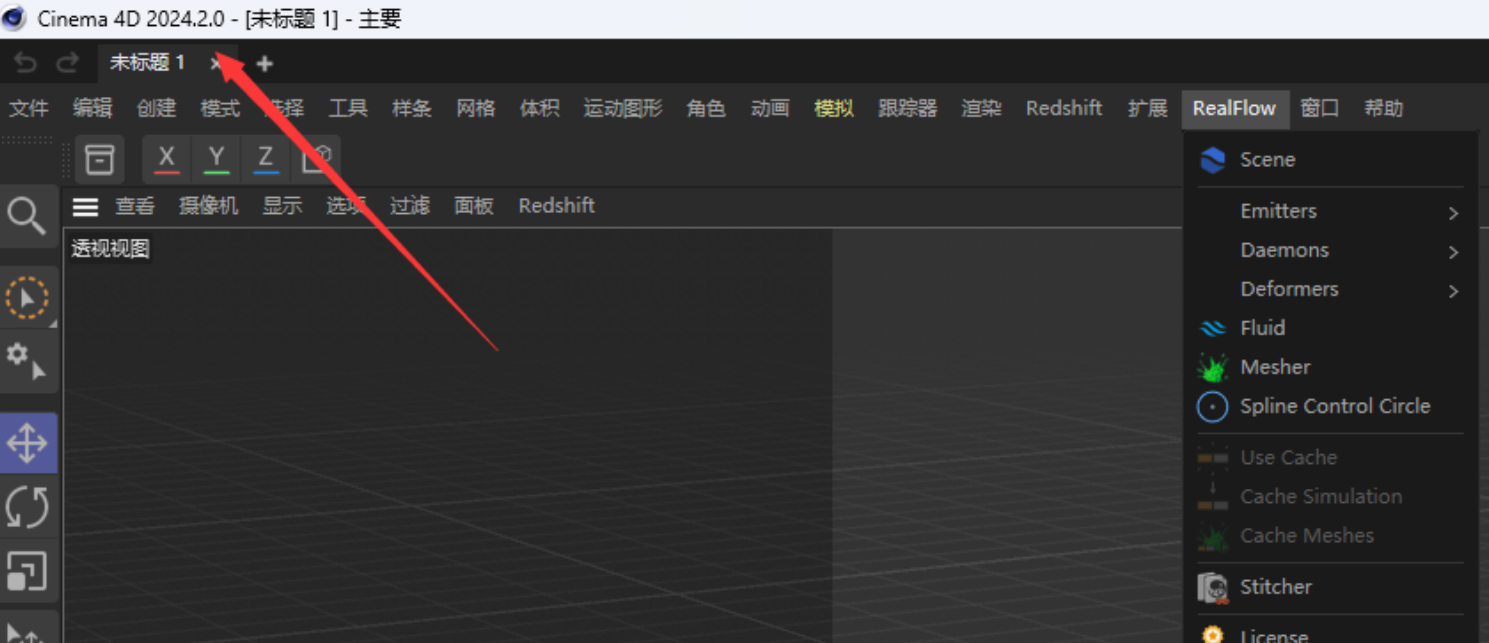1489x643 pixels.
Task: Open viewport 摄像机 menu
Action: click(209, 206)
